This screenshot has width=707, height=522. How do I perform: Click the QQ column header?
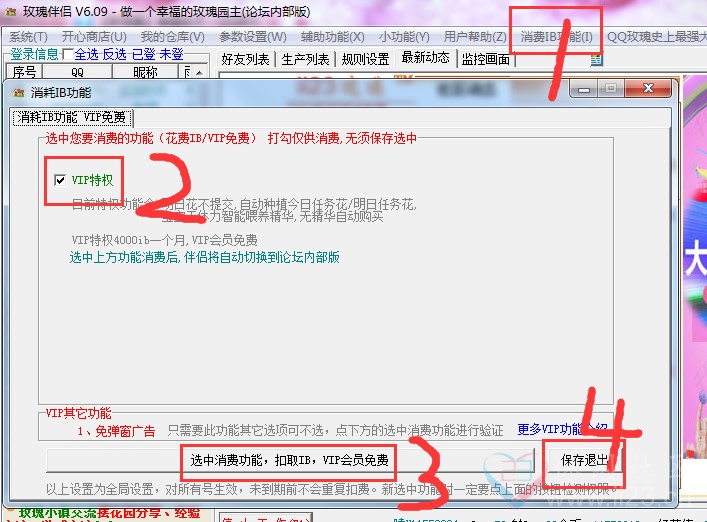click(77, 72)
